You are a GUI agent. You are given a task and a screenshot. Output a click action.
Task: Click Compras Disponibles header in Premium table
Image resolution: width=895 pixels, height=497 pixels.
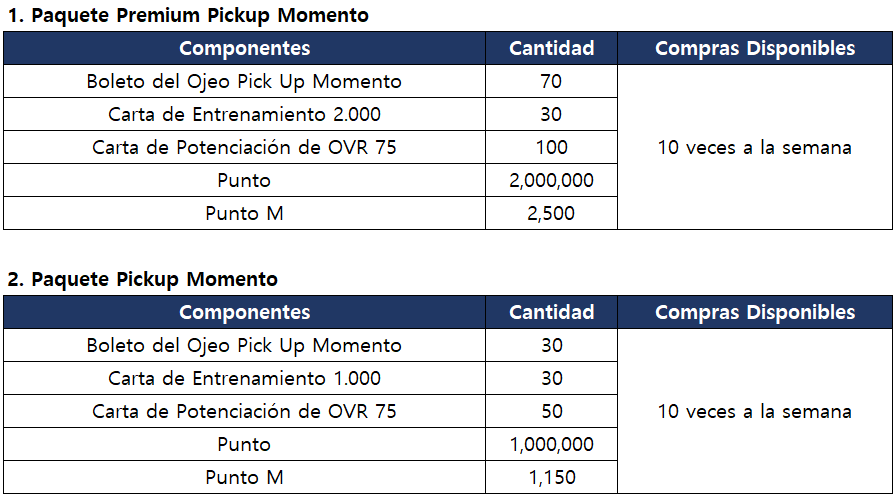755,48
